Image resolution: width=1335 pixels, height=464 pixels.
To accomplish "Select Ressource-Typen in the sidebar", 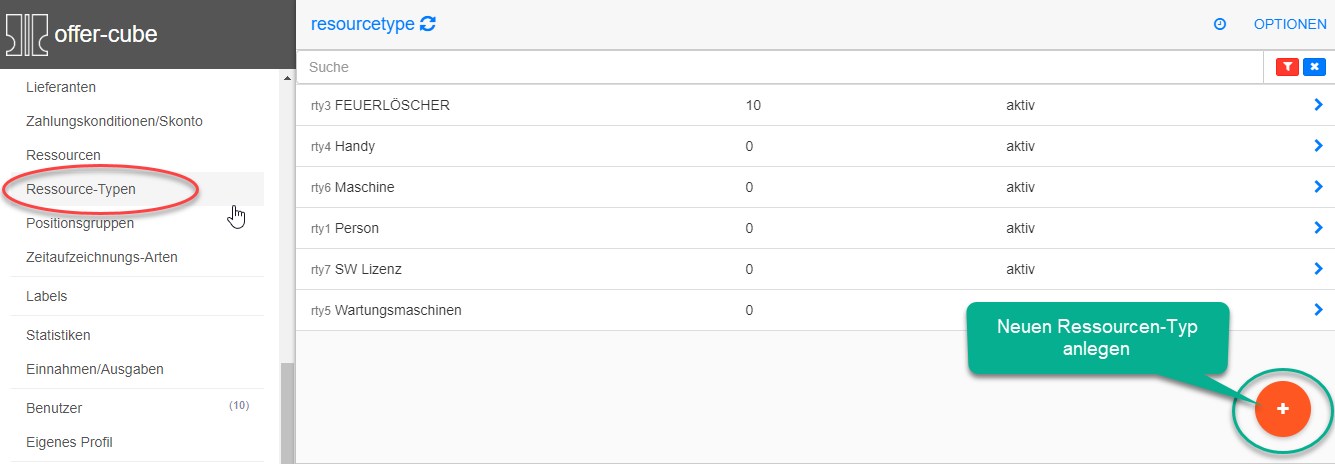I will (81, 189).
